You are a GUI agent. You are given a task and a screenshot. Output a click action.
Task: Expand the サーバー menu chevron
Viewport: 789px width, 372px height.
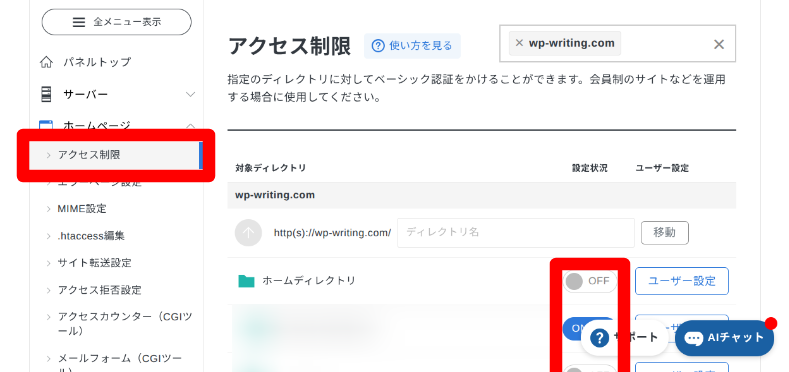190,94
